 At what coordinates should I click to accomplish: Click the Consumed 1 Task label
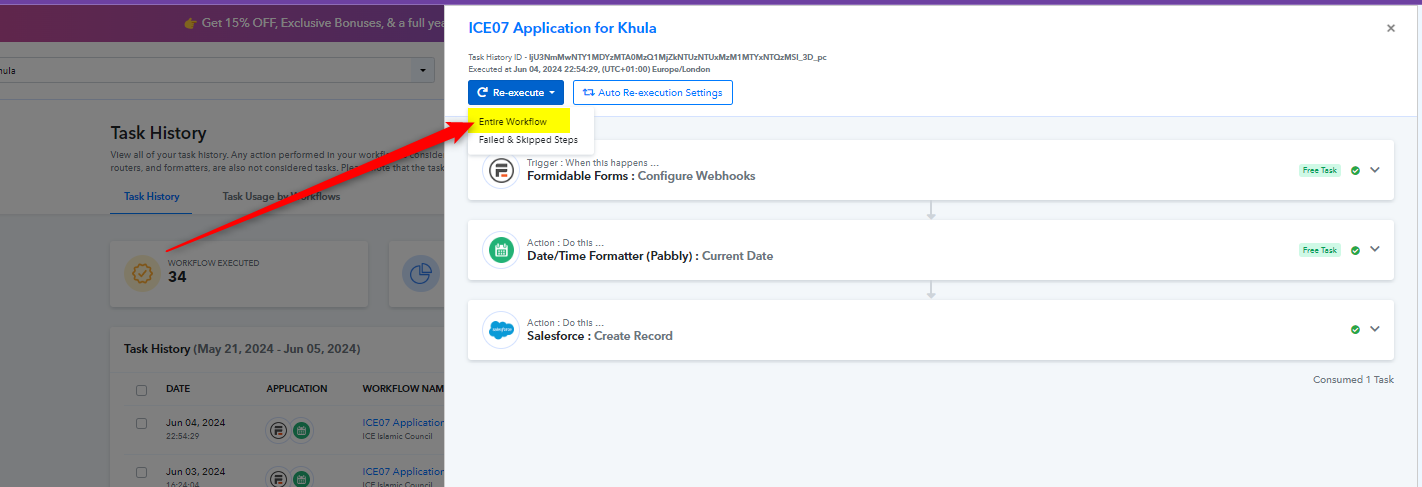[x=1353, y=380]
